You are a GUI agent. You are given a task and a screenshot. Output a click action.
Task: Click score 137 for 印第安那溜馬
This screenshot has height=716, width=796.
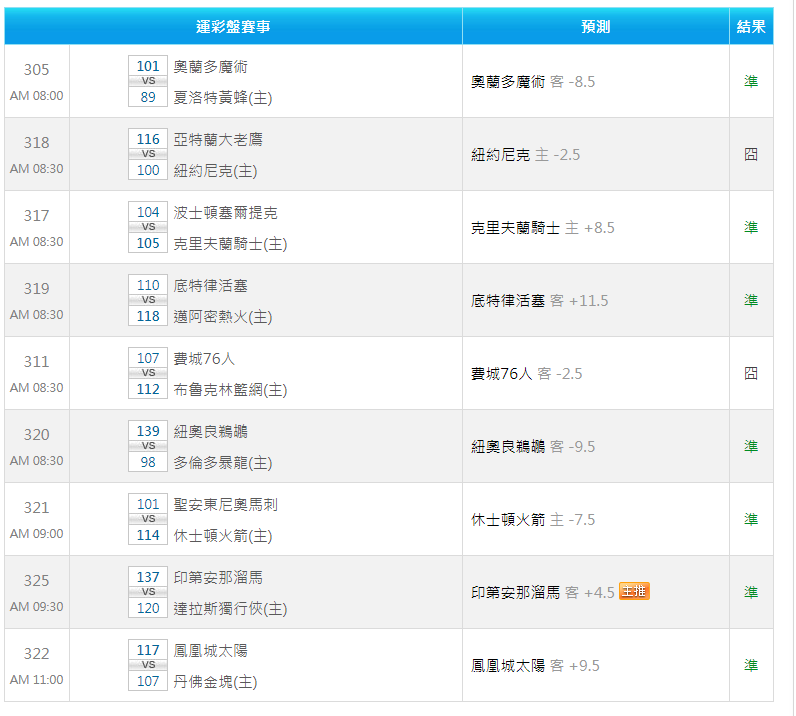(x=148, y=578)
